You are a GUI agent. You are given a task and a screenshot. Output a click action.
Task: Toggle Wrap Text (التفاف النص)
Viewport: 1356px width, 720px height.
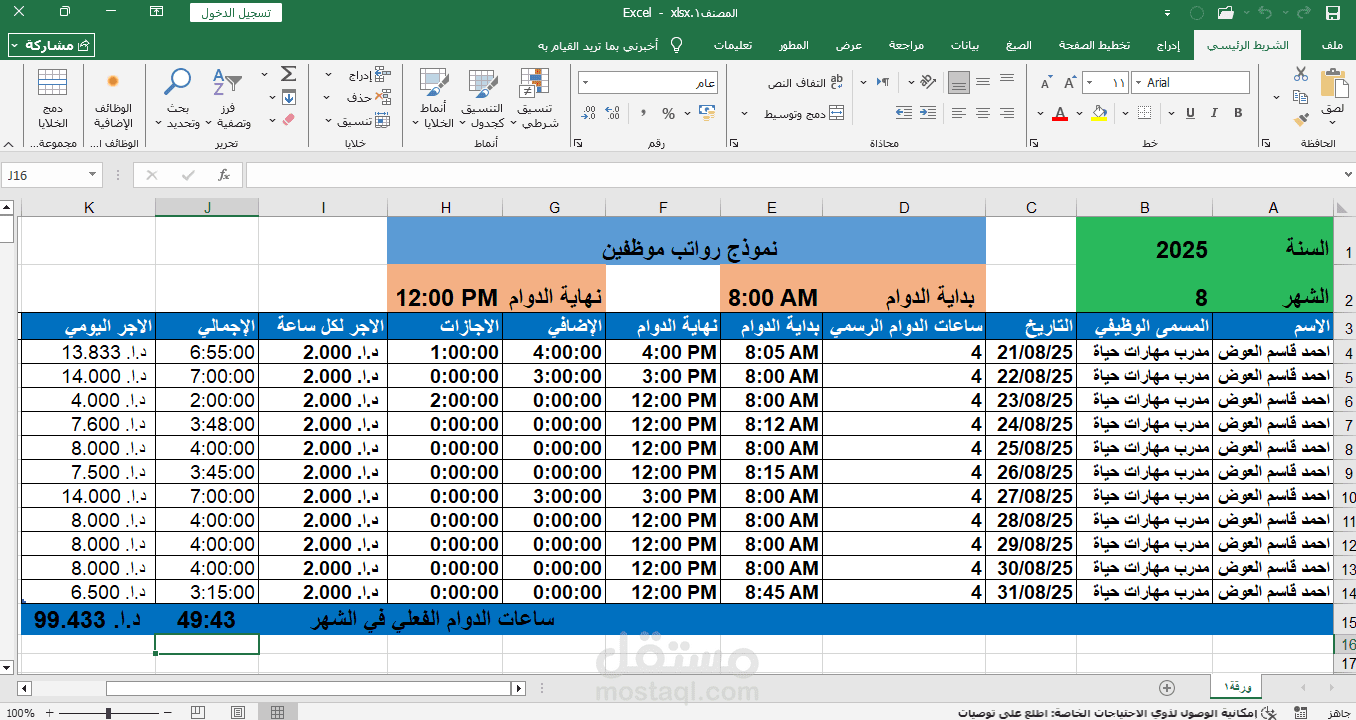point(805,82)
